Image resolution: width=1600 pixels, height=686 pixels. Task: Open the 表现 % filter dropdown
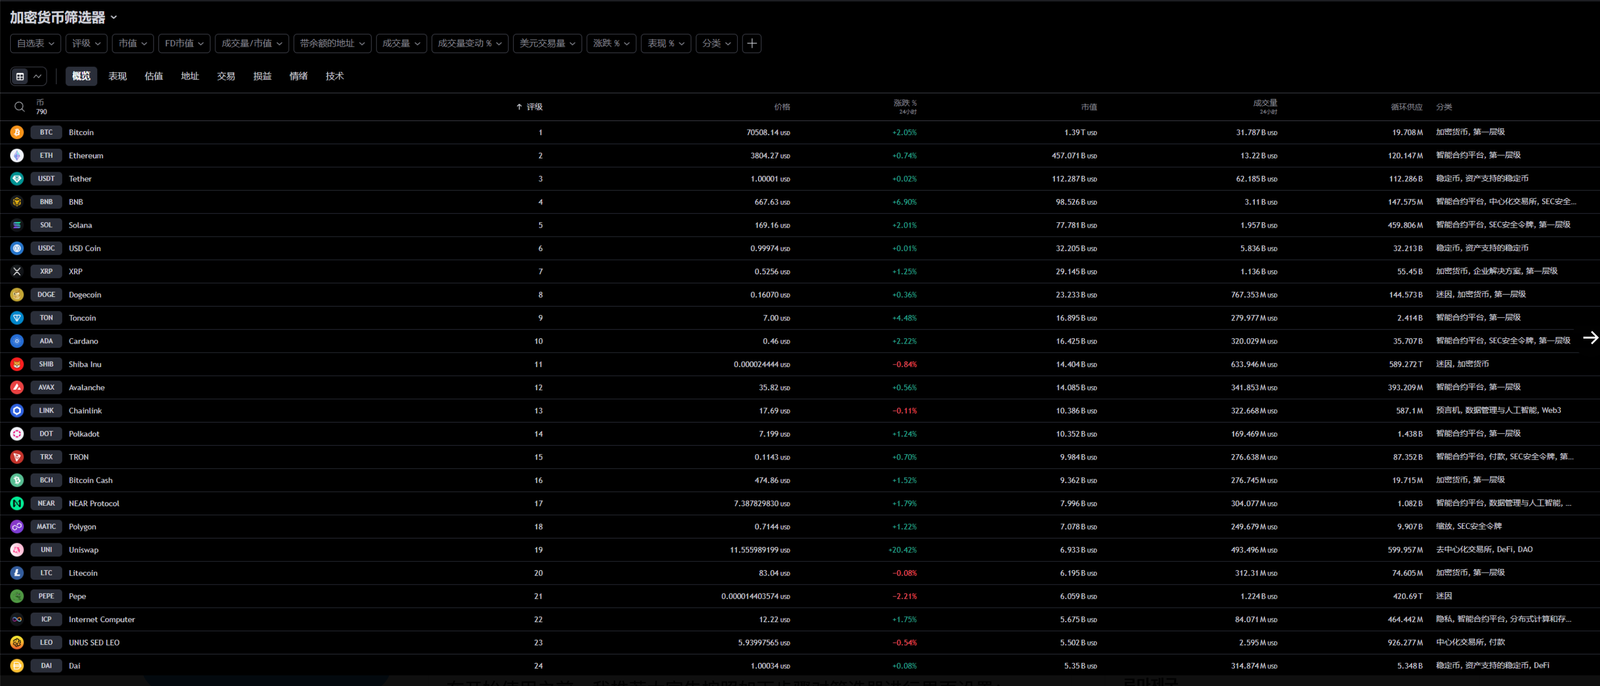coord(665,43)
